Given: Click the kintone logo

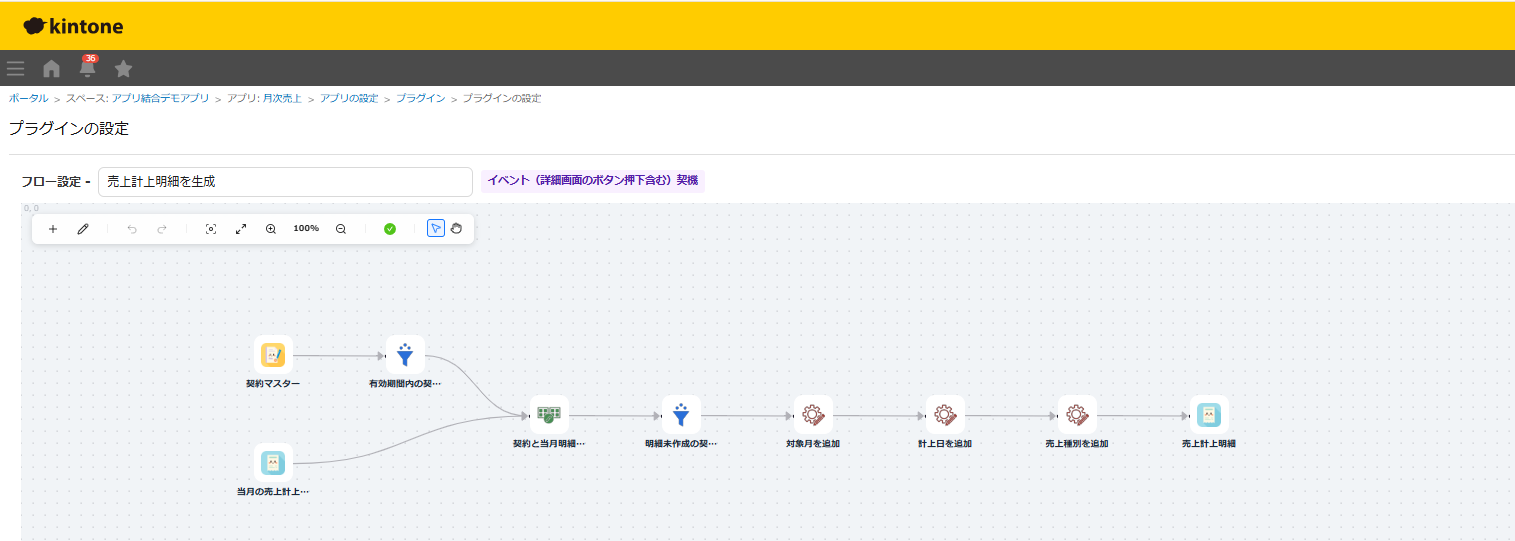Looking at the screenshot, I should pyautogui.click(x=74, y=26).
